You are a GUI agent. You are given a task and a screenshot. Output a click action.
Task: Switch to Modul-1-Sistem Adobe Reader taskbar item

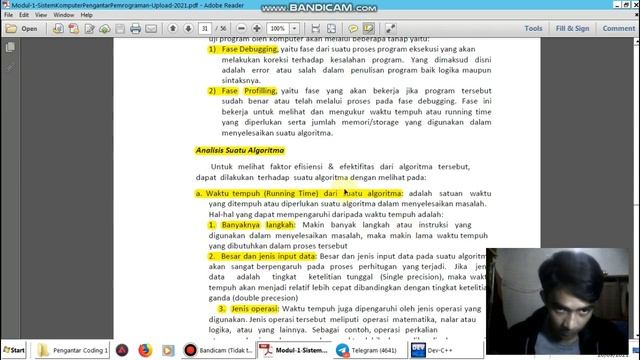pyautogui.click(x=294, y=350)
